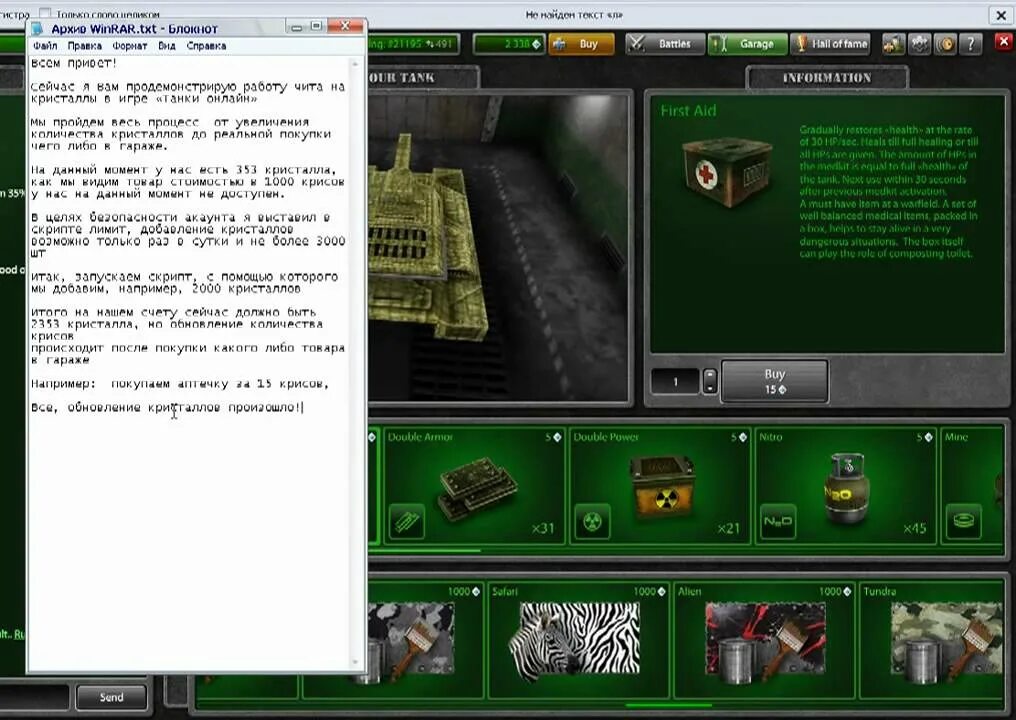This screenshot has height=720, width=1016.
Task: Click the First Aid medkit image
Action: (727, 170)
